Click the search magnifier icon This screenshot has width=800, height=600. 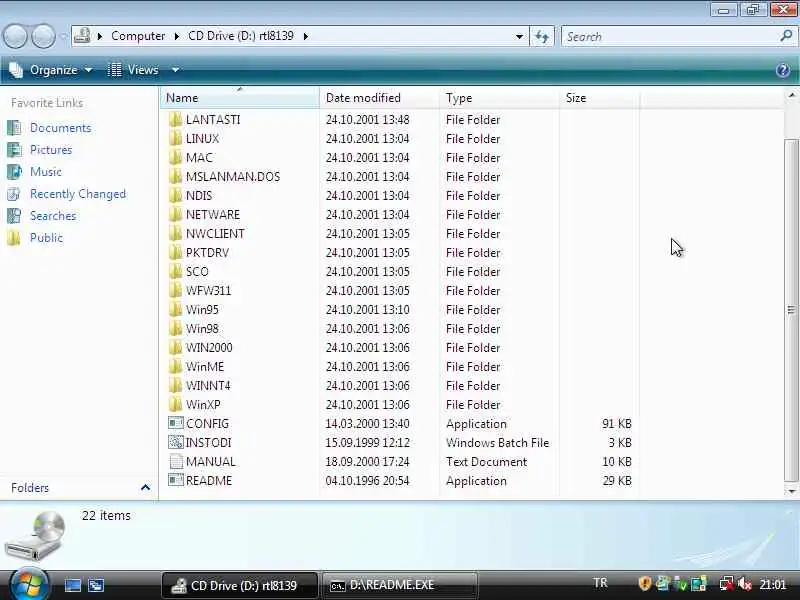coord(786,36)
